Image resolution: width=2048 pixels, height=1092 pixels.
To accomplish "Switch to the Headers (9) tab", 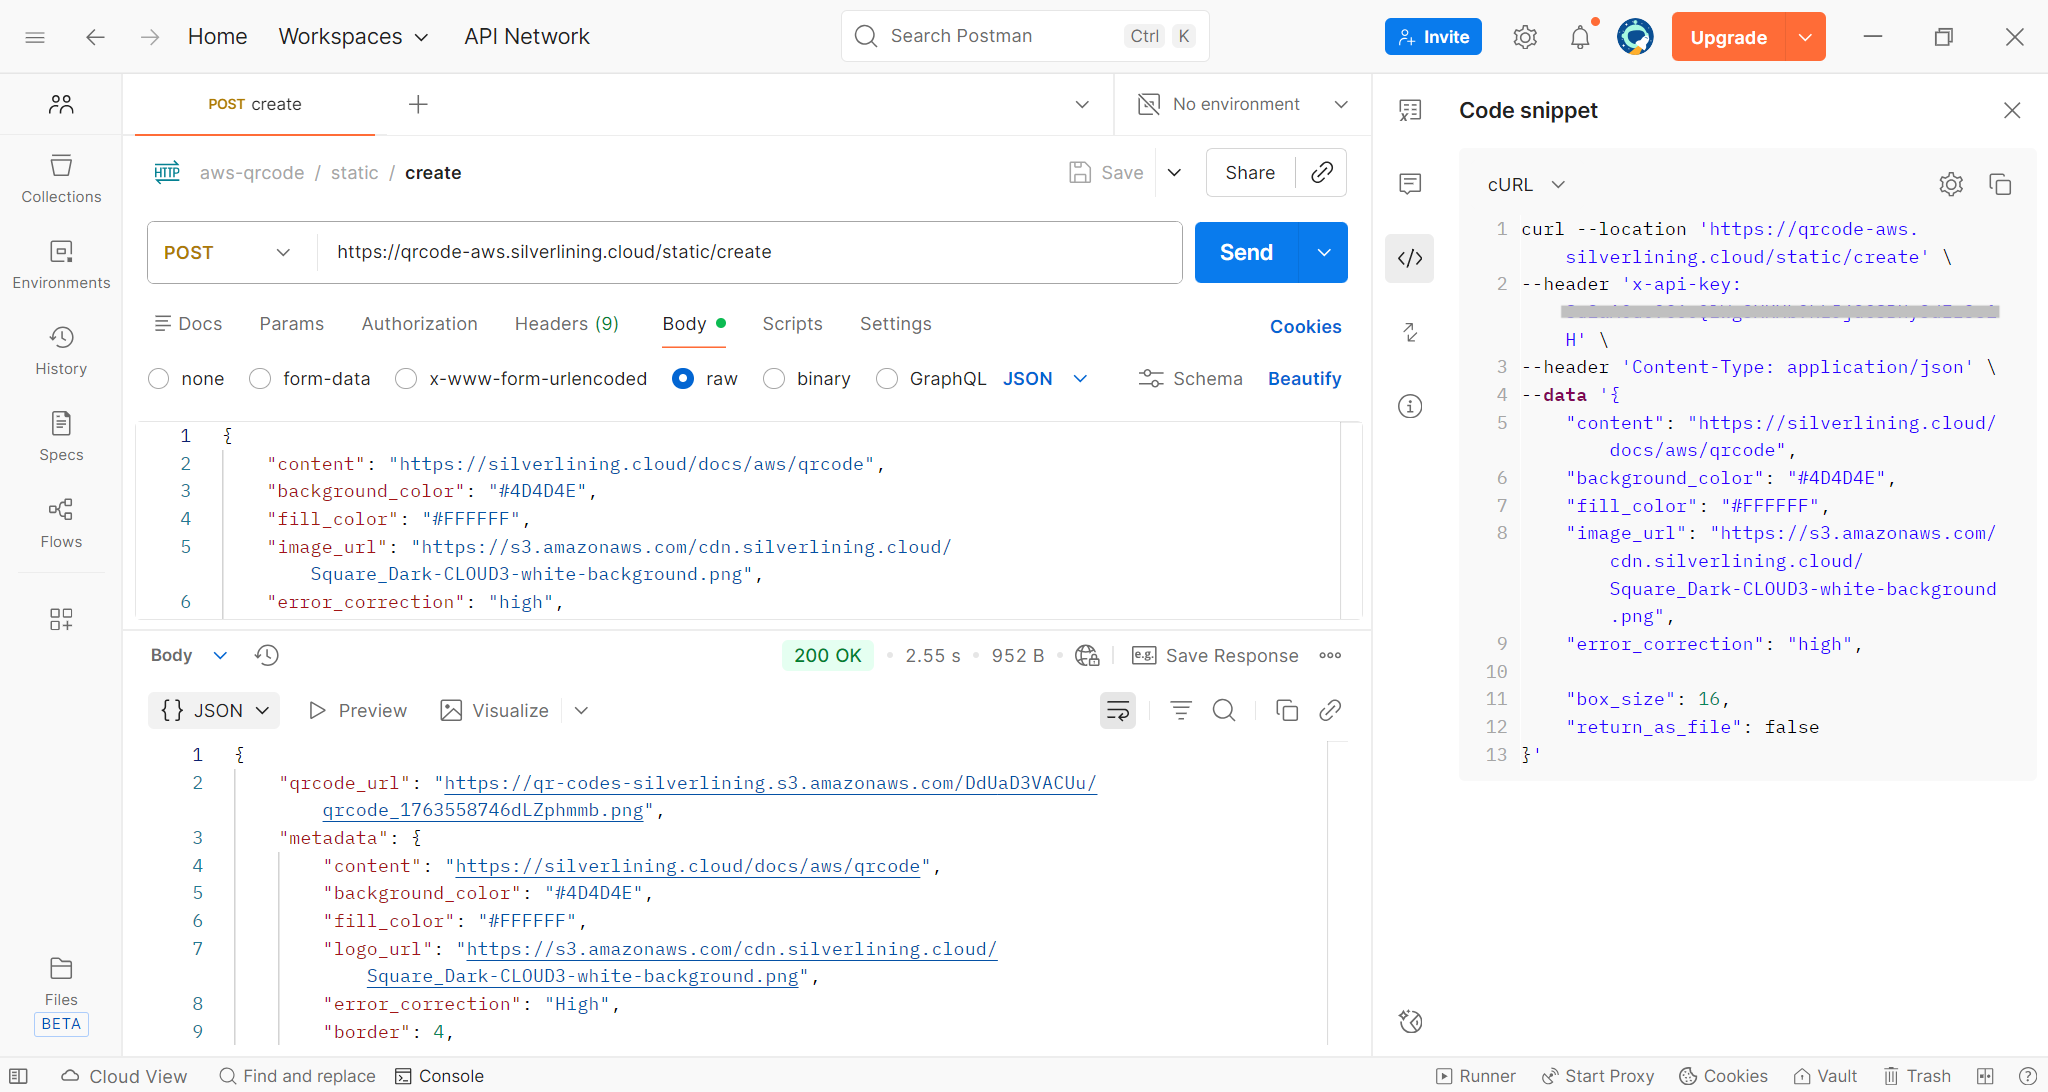I will (x=566, y=324).
